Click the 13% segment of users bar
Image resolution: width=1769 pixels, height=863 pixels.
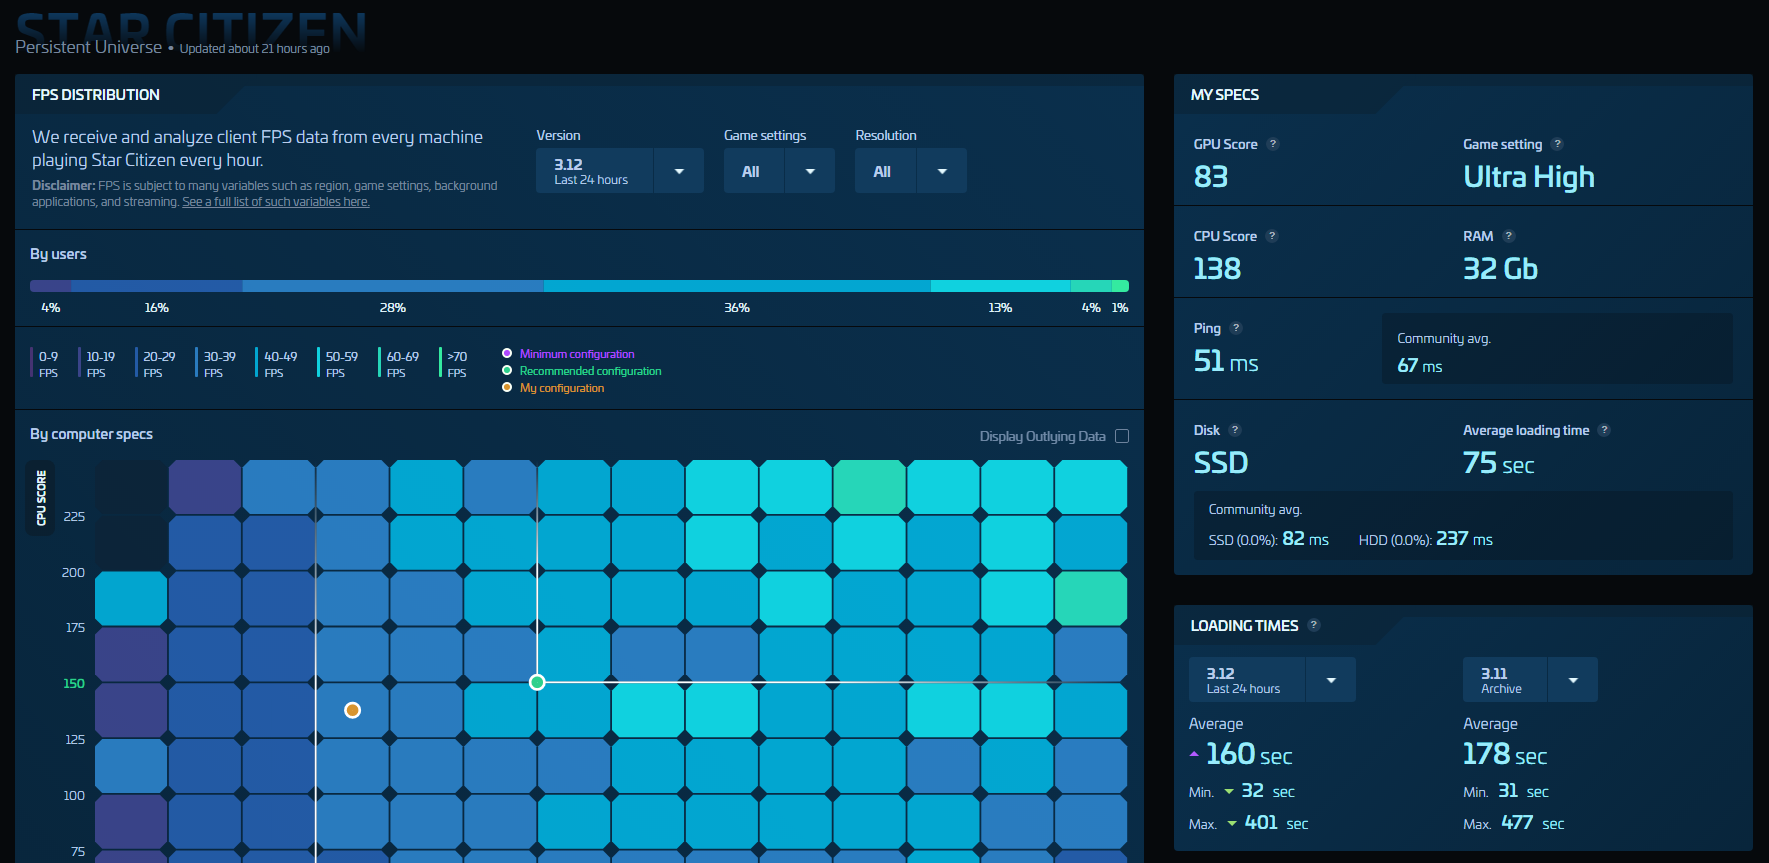coord(1001,286)
